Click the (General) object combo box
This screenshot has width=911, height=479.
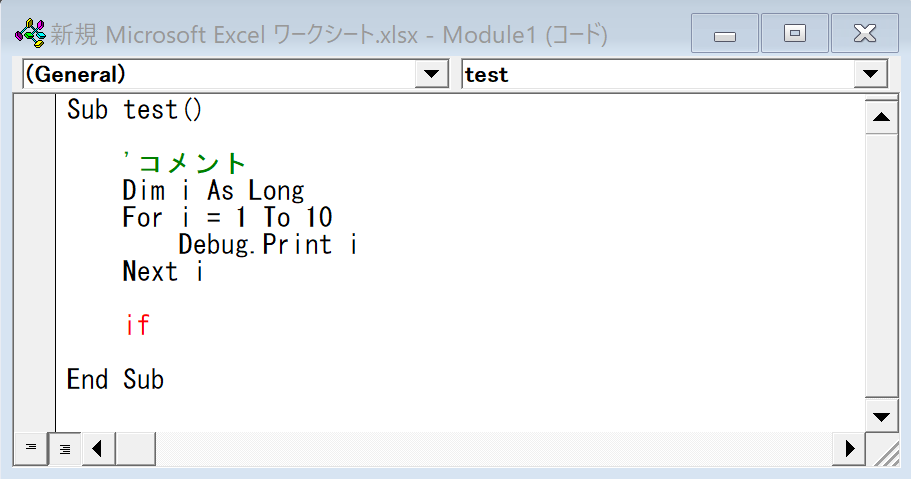pos(218,74)
